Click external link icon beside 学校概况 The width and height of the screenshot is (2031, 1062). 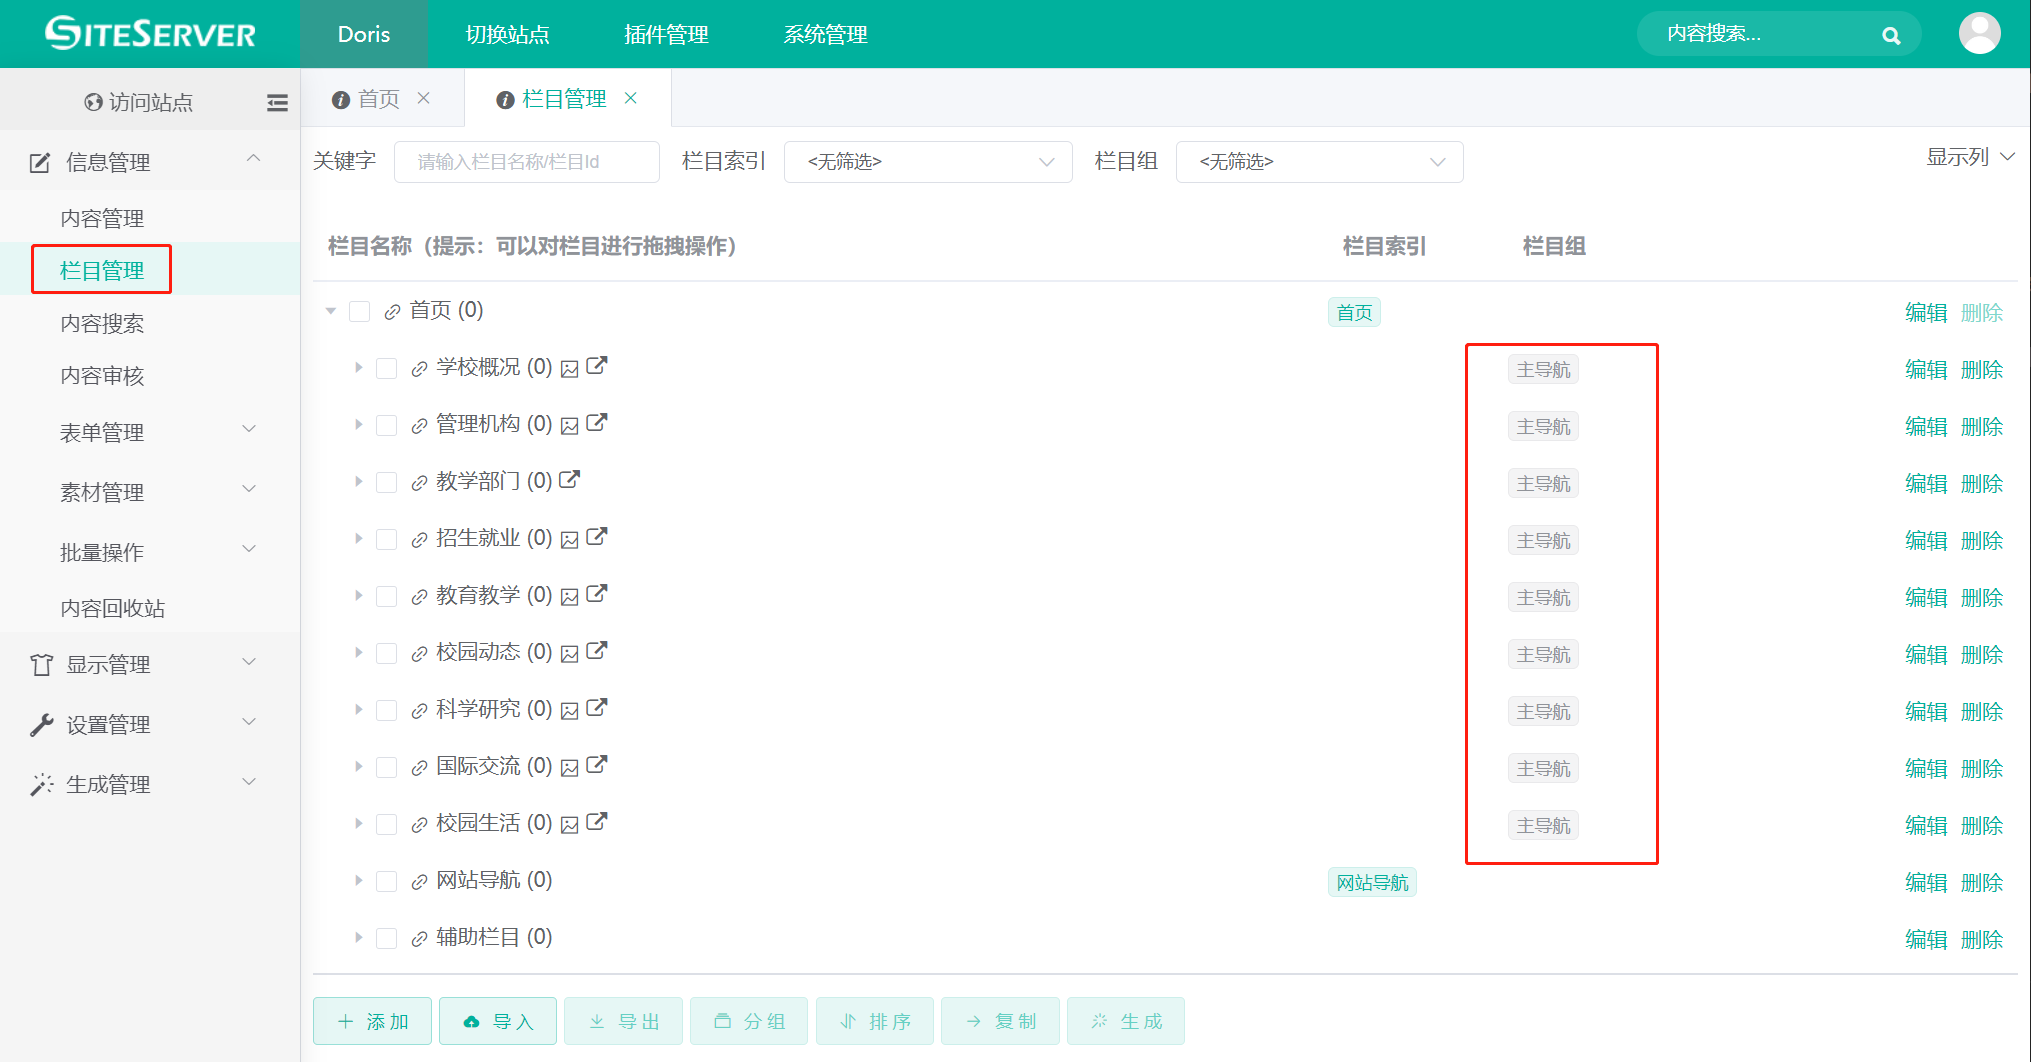597,366
